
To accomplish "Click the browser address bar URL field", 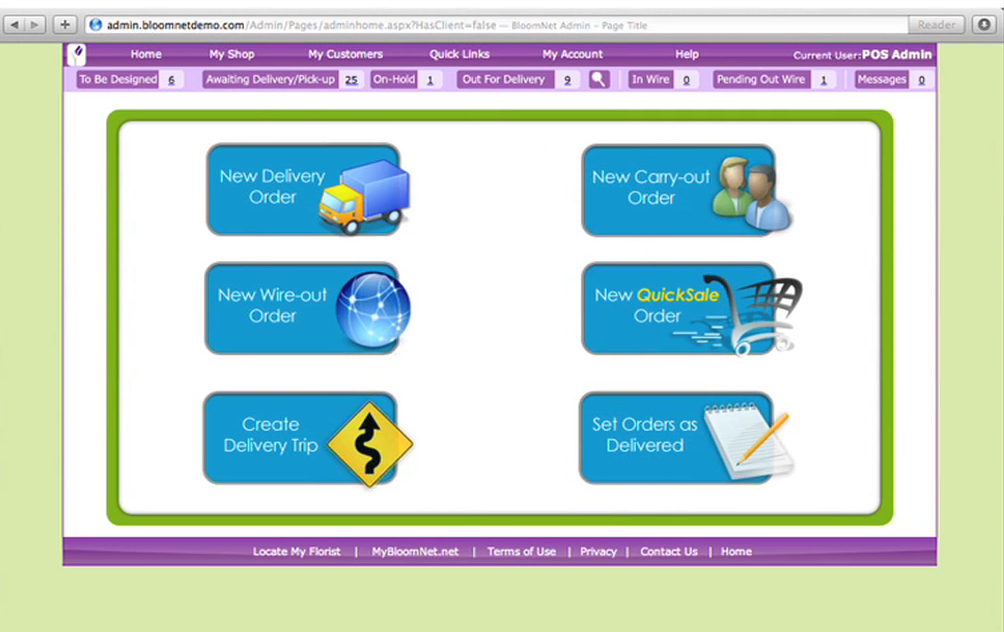I will 497,25.
